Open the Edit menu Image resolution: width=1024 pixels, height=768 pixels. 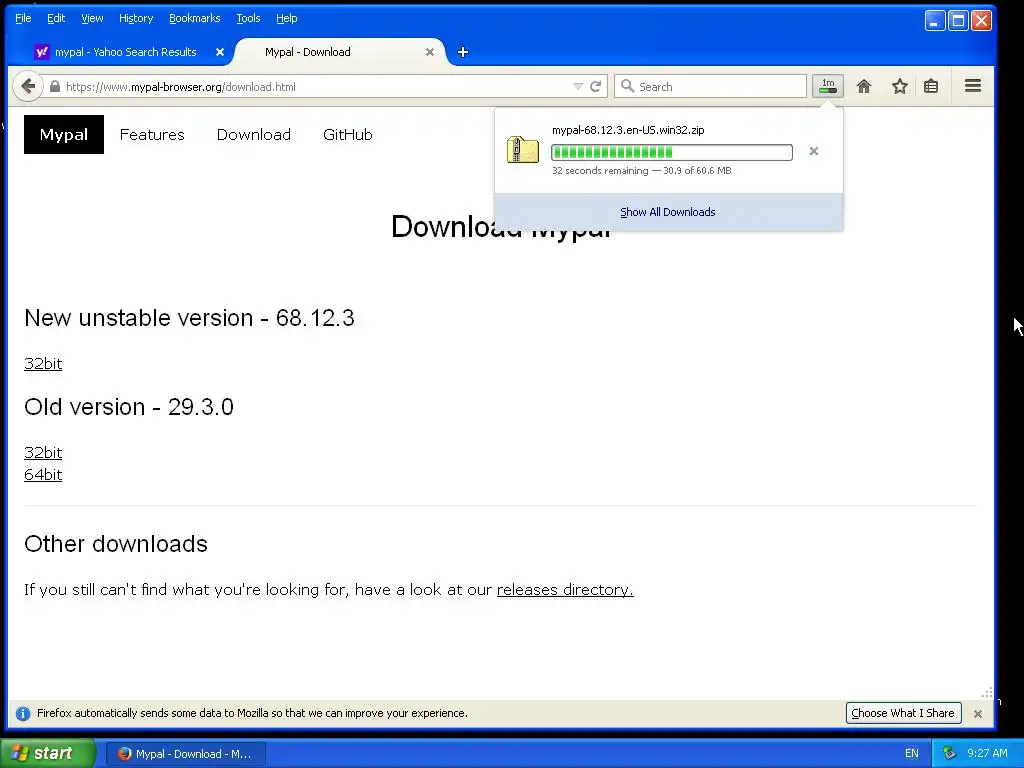pyautogui.click(x=56, y=18)
